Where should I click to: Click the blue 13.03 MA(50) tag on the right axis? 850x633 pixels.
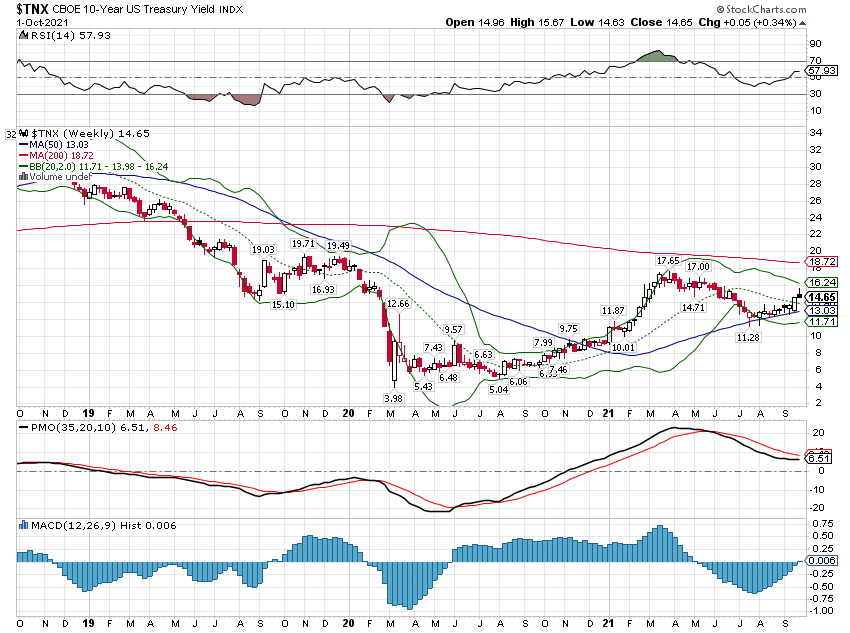coord(822,310)
